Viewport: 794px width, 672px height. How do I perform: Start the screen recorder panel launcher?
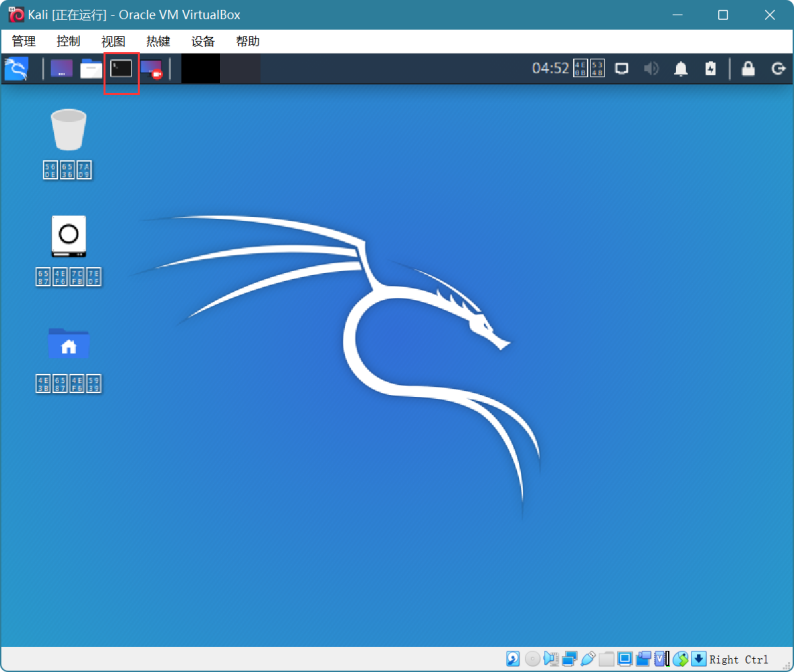tap(151, 69)
